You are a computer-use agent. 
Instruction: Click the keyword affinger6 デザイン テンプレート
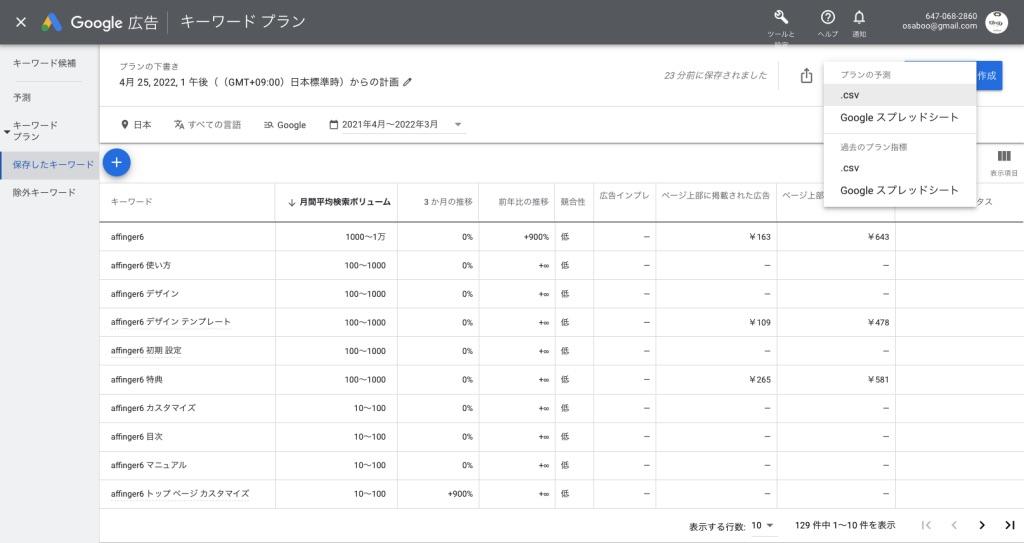click(x=170, y=322)
